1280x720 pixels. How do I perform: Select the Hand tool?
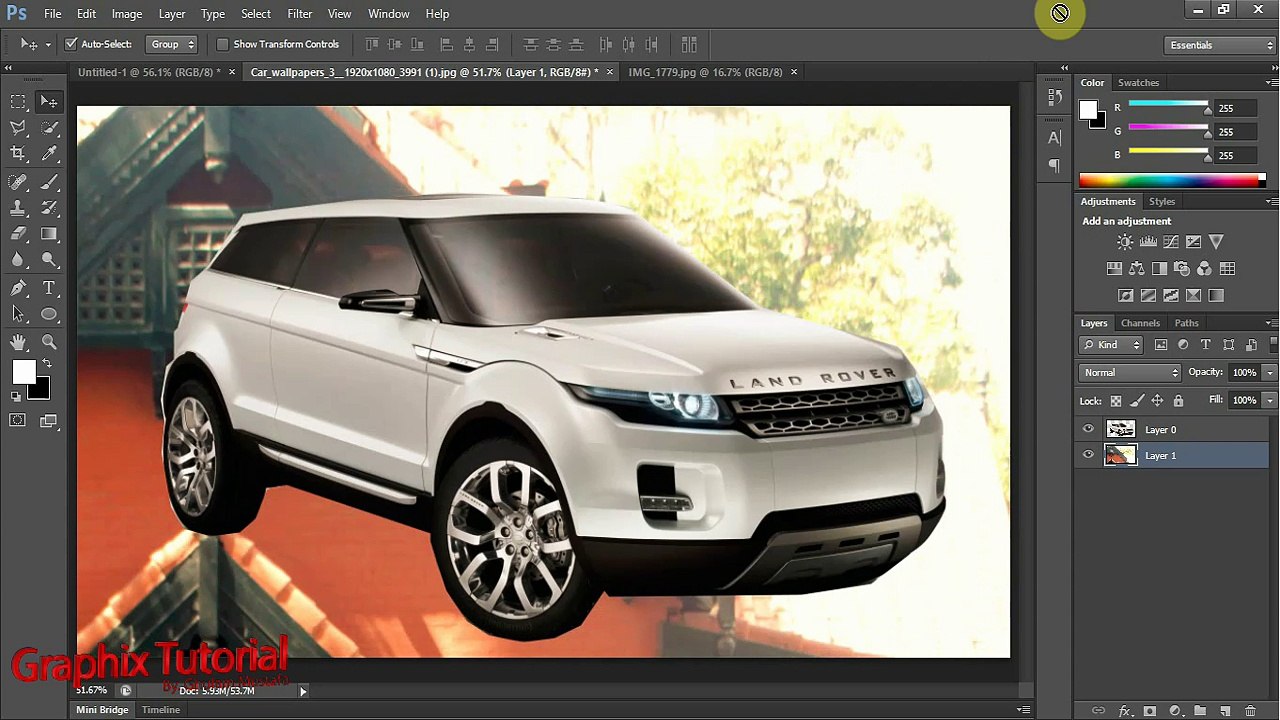[18, 342]
